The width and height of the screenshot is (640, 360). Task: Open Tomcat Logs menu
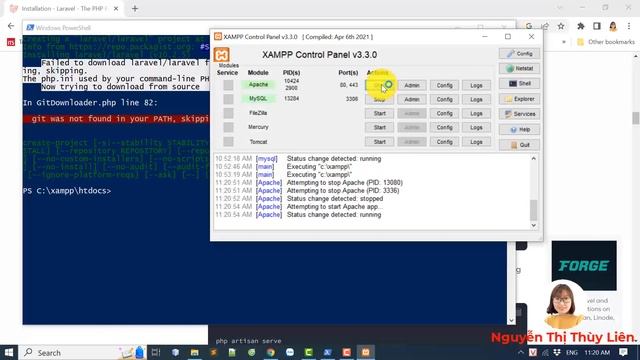pos(476,142)
